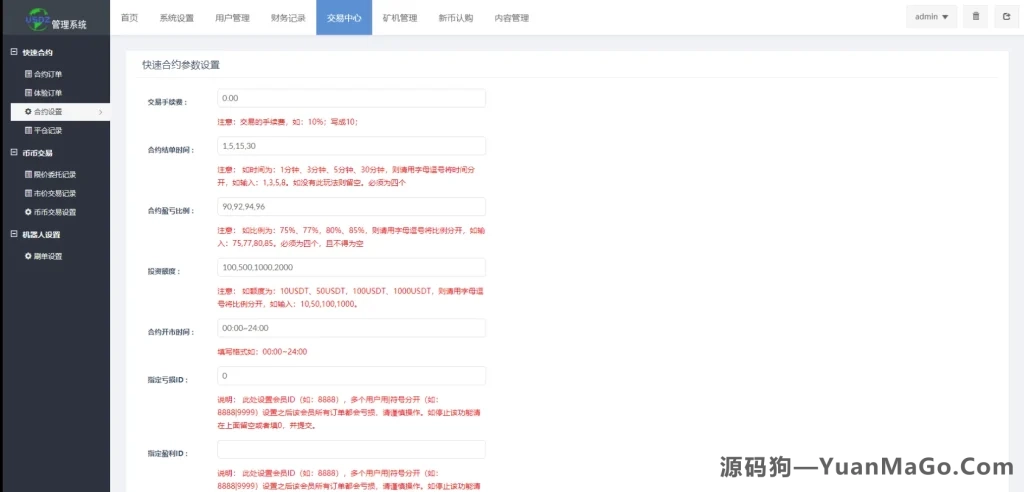Image resolution: width=1024 pixels, height=492 pixels.
Task: Focus the 合约盈亏比例 field with 90,92,94,96
Action: click(351, 206)
